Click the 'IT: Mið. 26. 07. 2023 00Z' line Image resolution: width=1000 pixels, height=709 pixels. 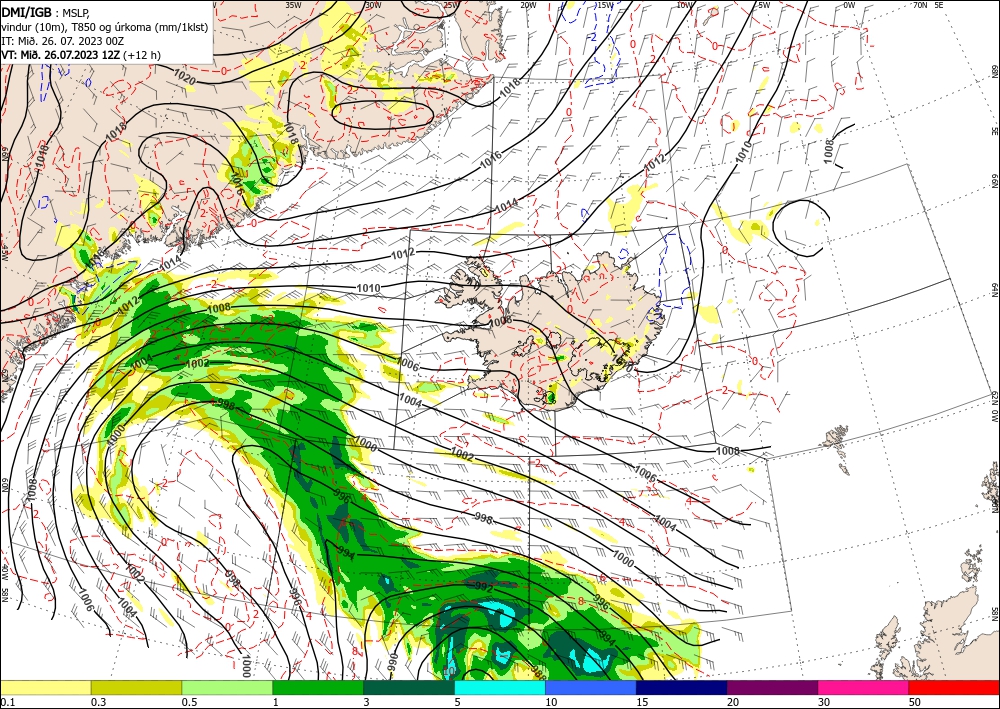coord(64,40)
